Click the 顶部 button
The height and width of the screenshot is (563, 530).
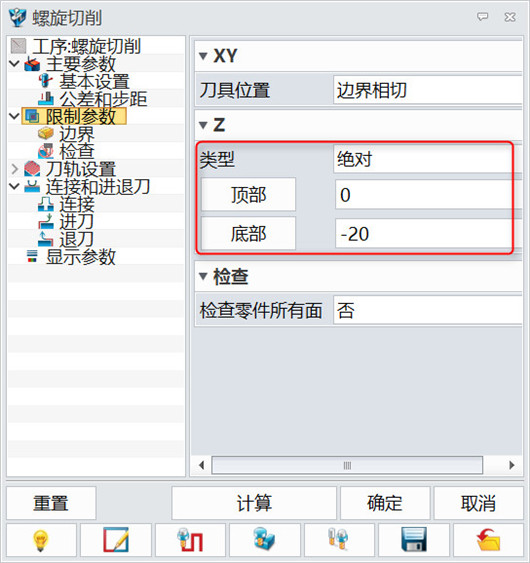click(x=248, y=194)
